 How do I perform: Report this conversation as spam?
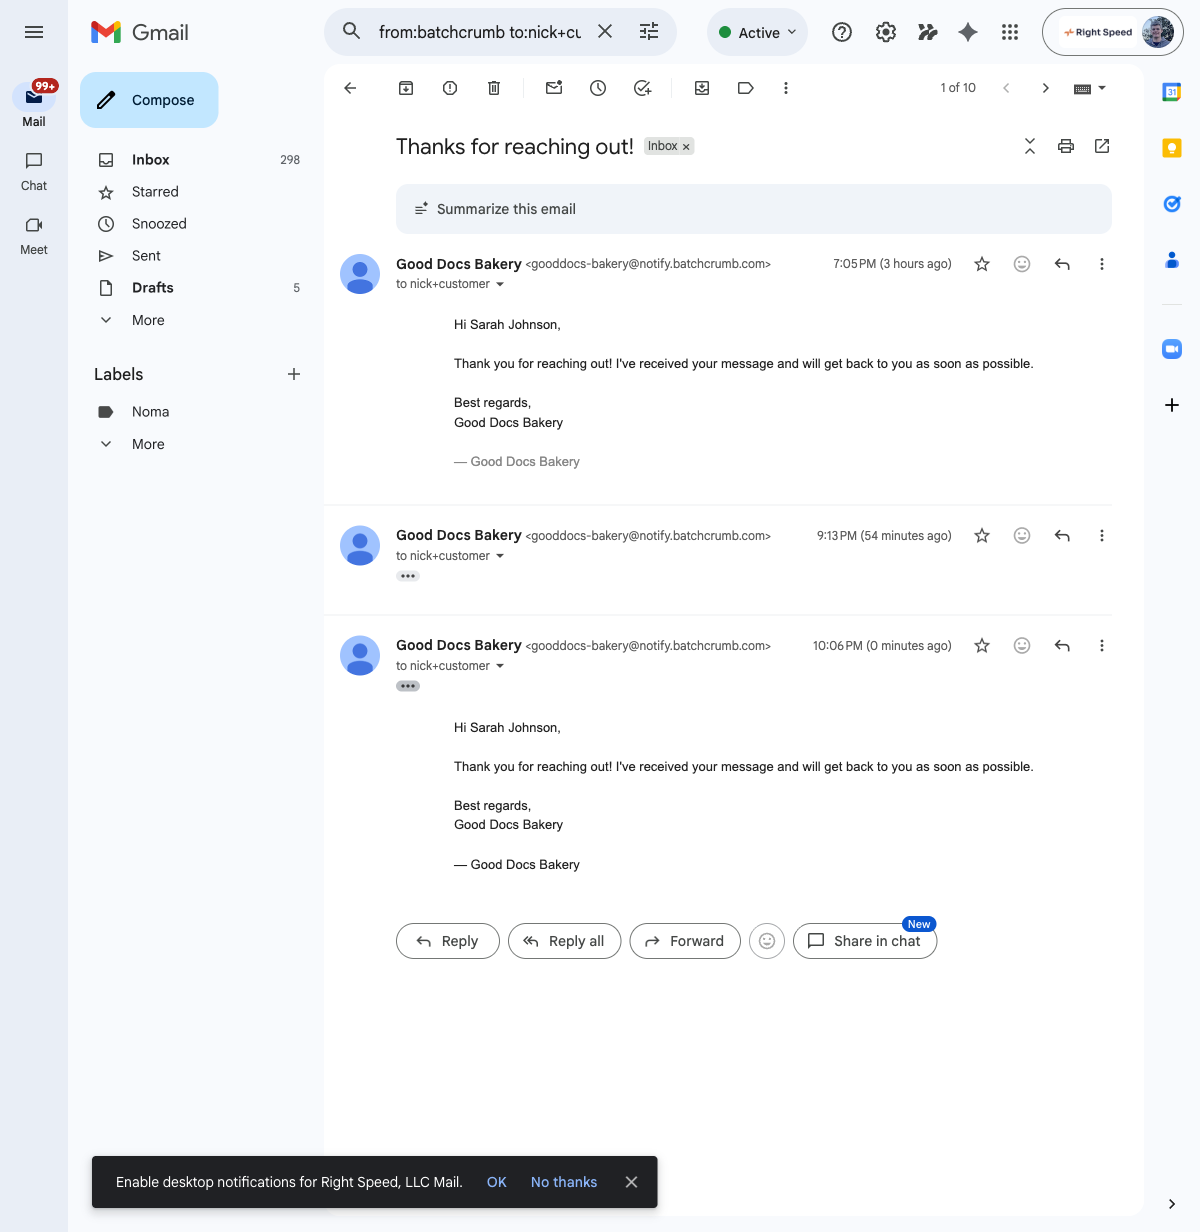point(450,88)
